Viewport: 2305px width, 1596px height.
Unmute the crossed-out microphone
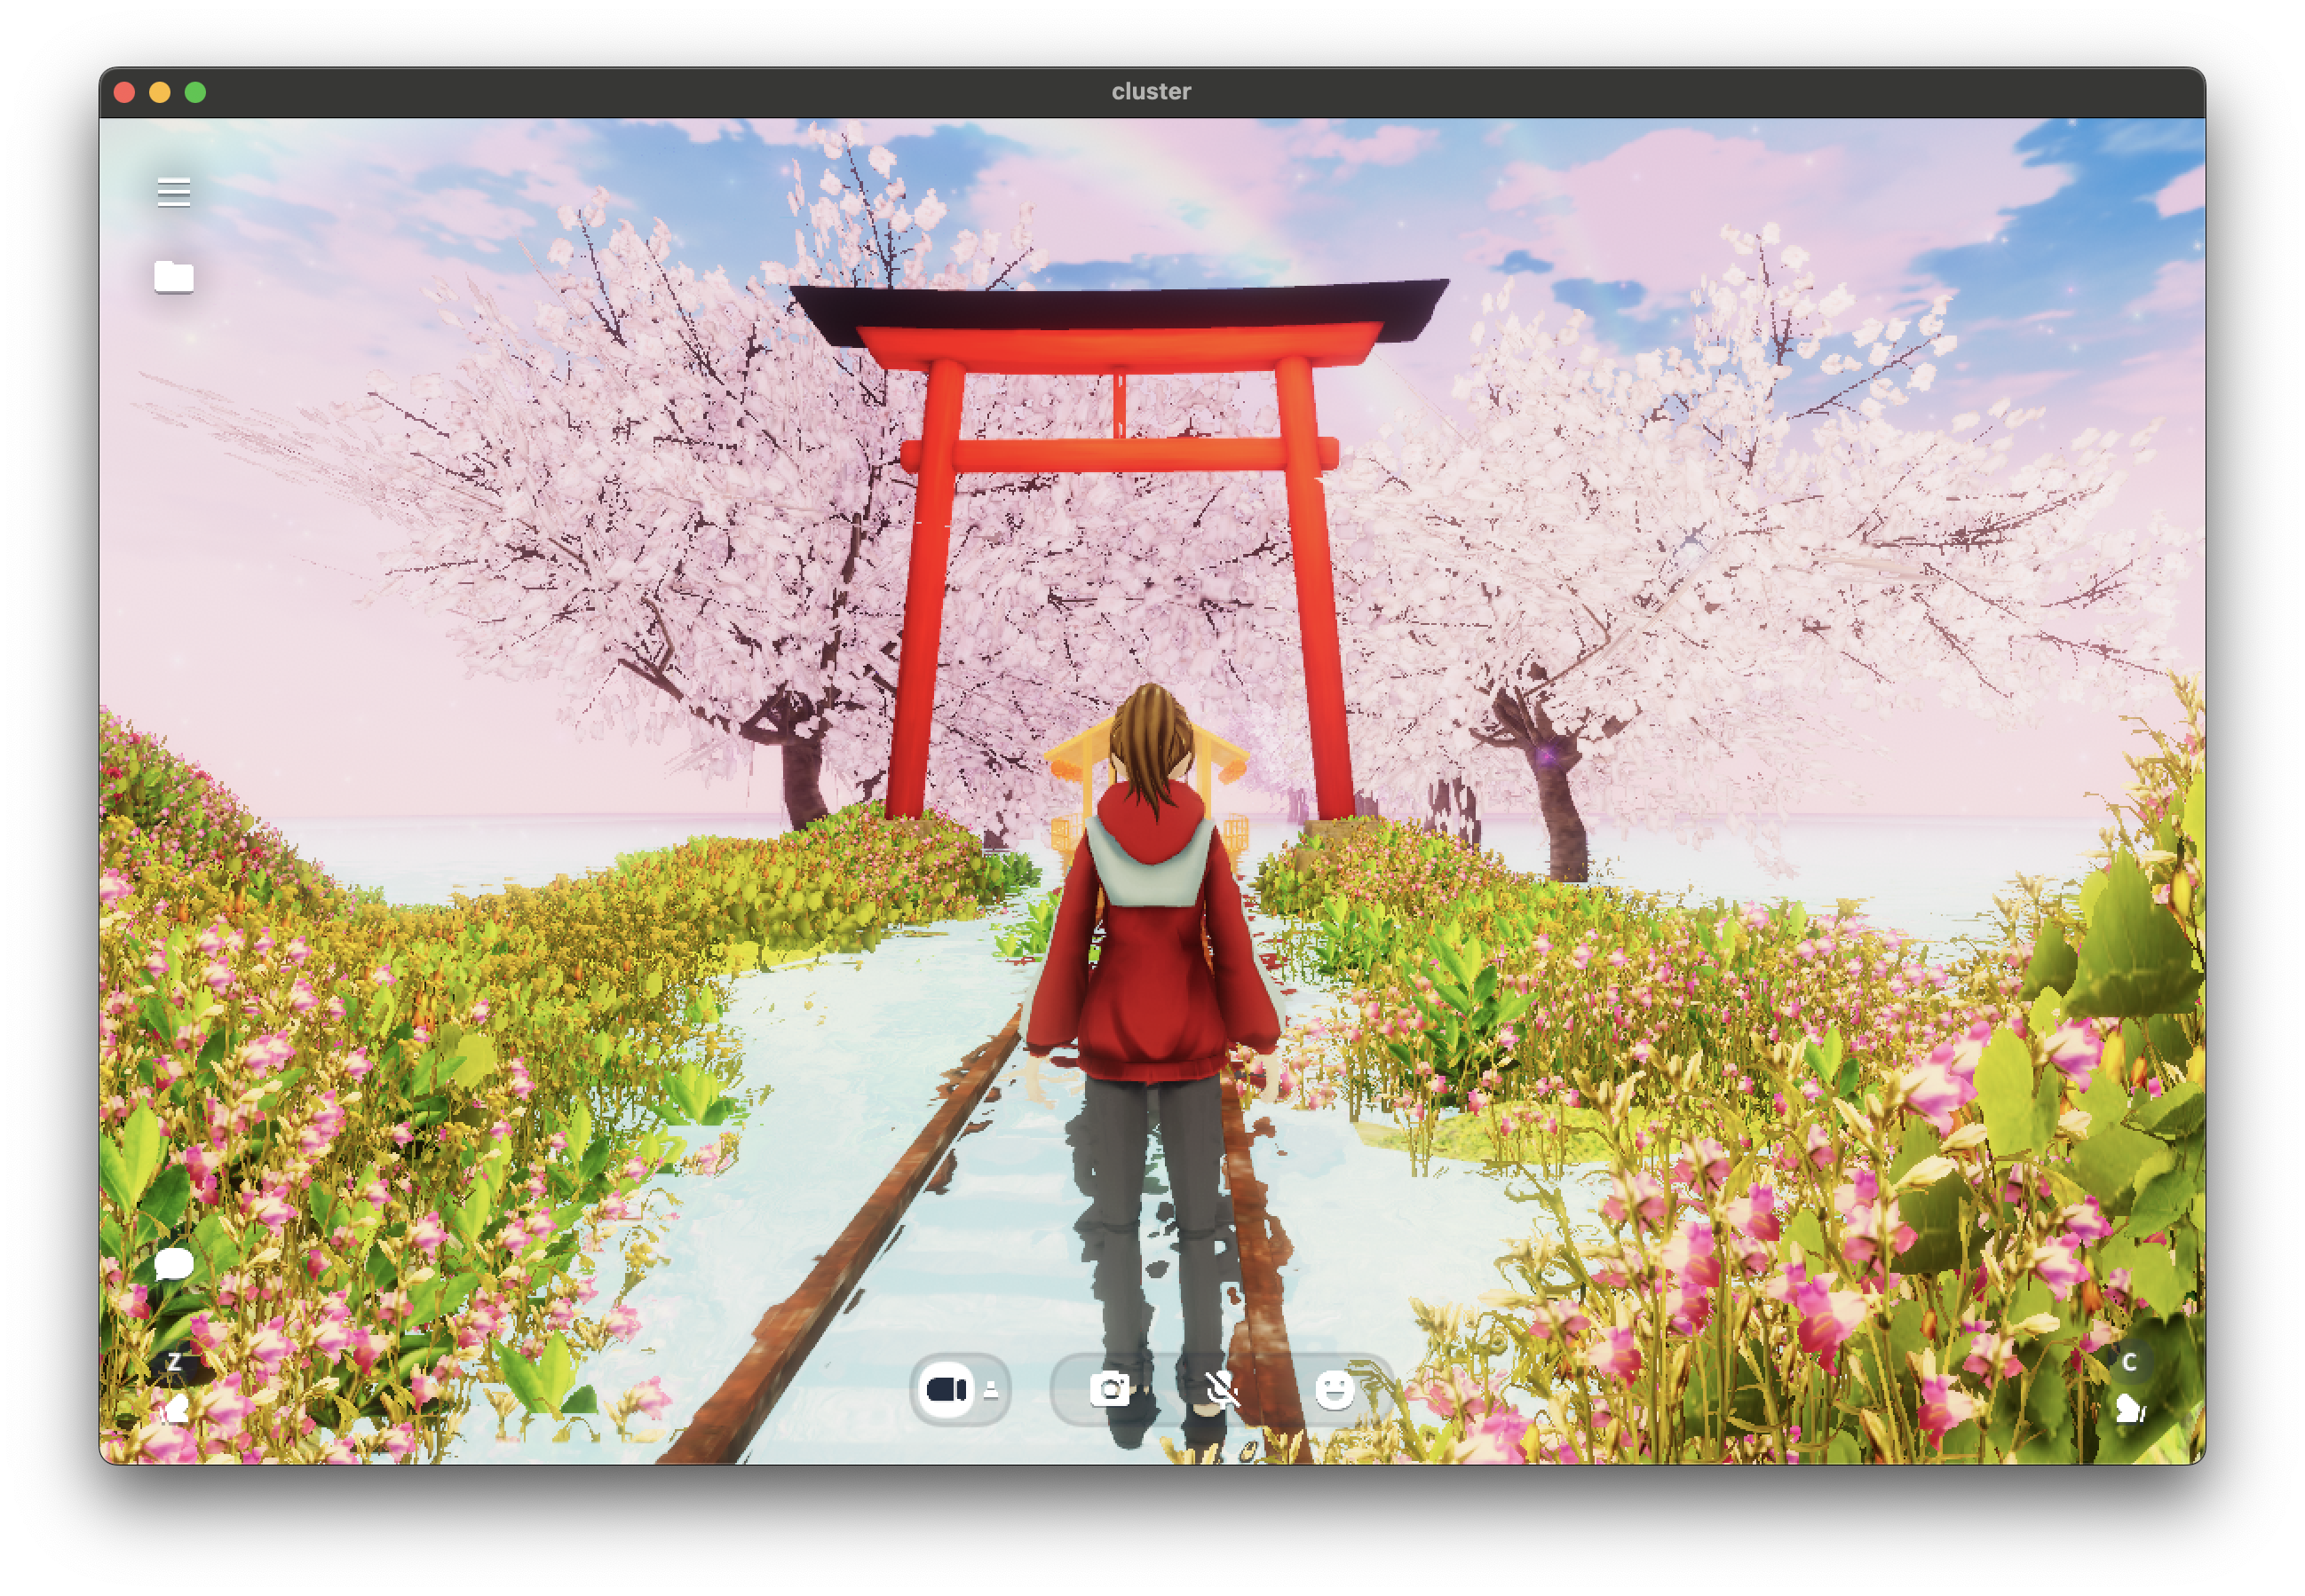coord(1221,1389)
